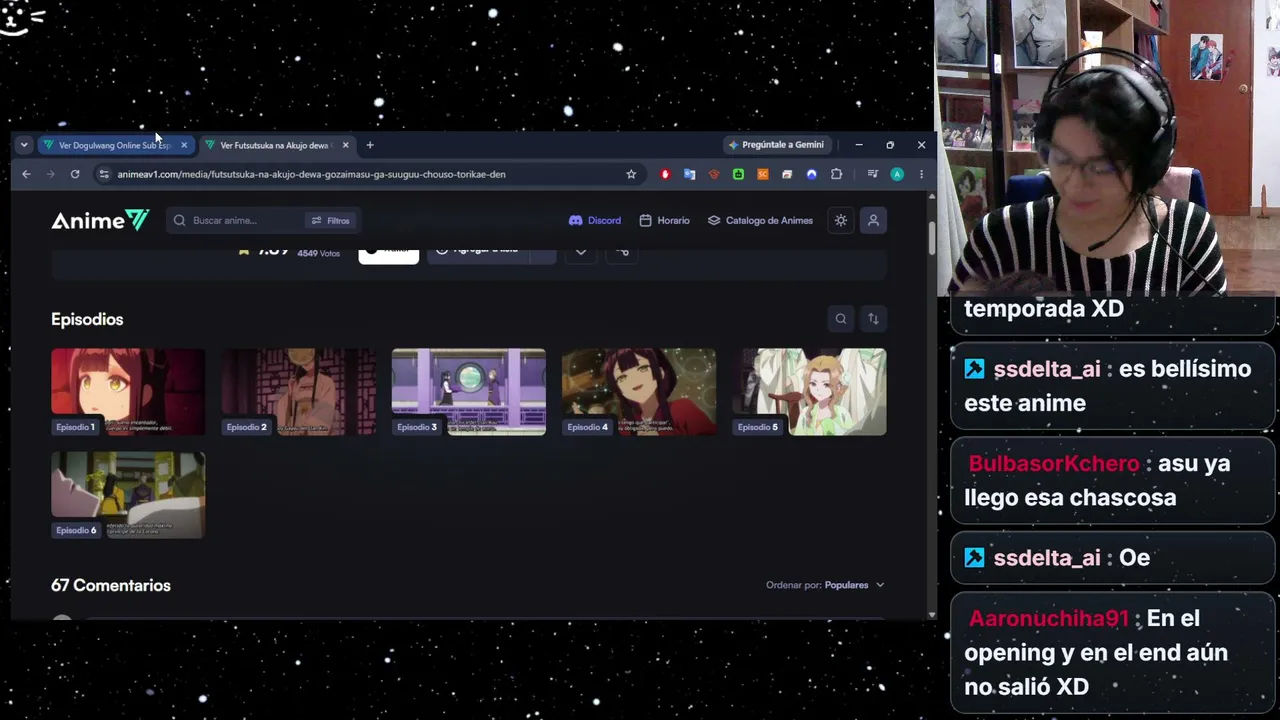
Task: Close the Ver Futsutsuka na Akujo tab
Action: coord(345,145)
